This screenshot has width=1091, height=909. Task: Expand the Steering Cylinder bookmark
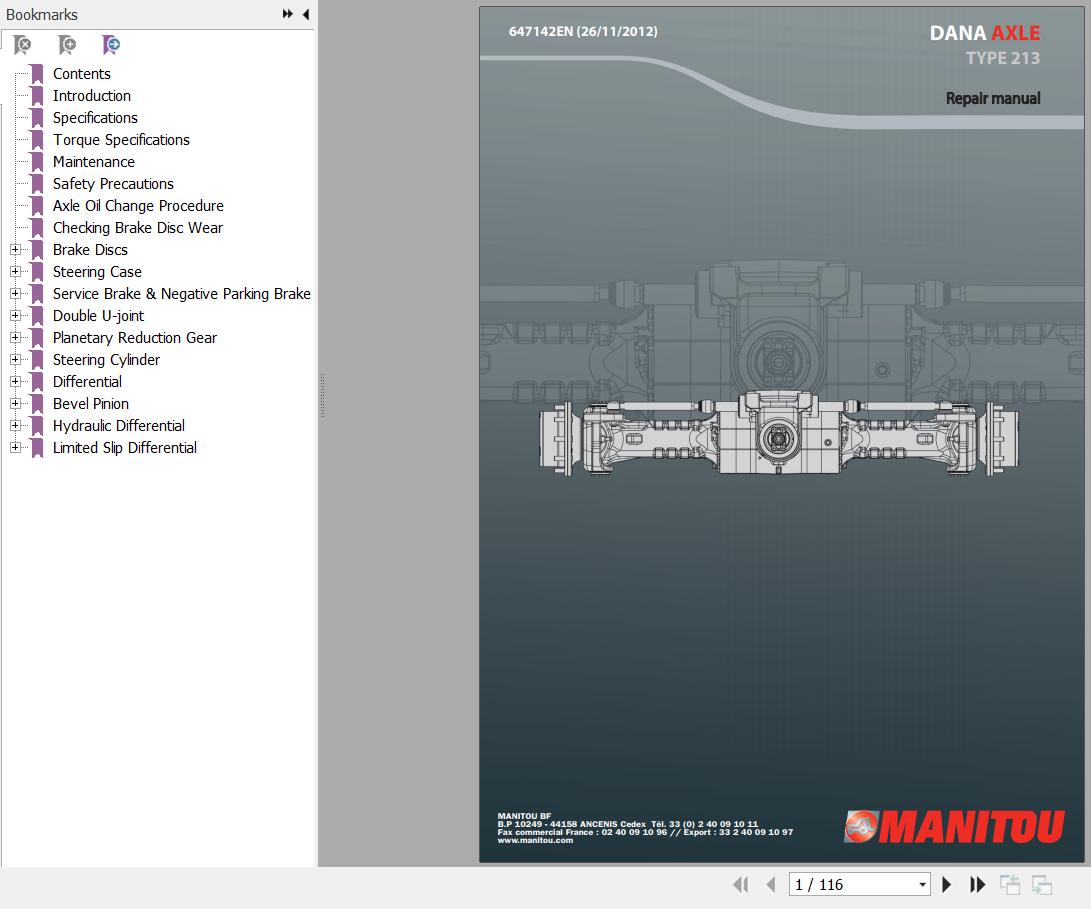click(15, 359)
